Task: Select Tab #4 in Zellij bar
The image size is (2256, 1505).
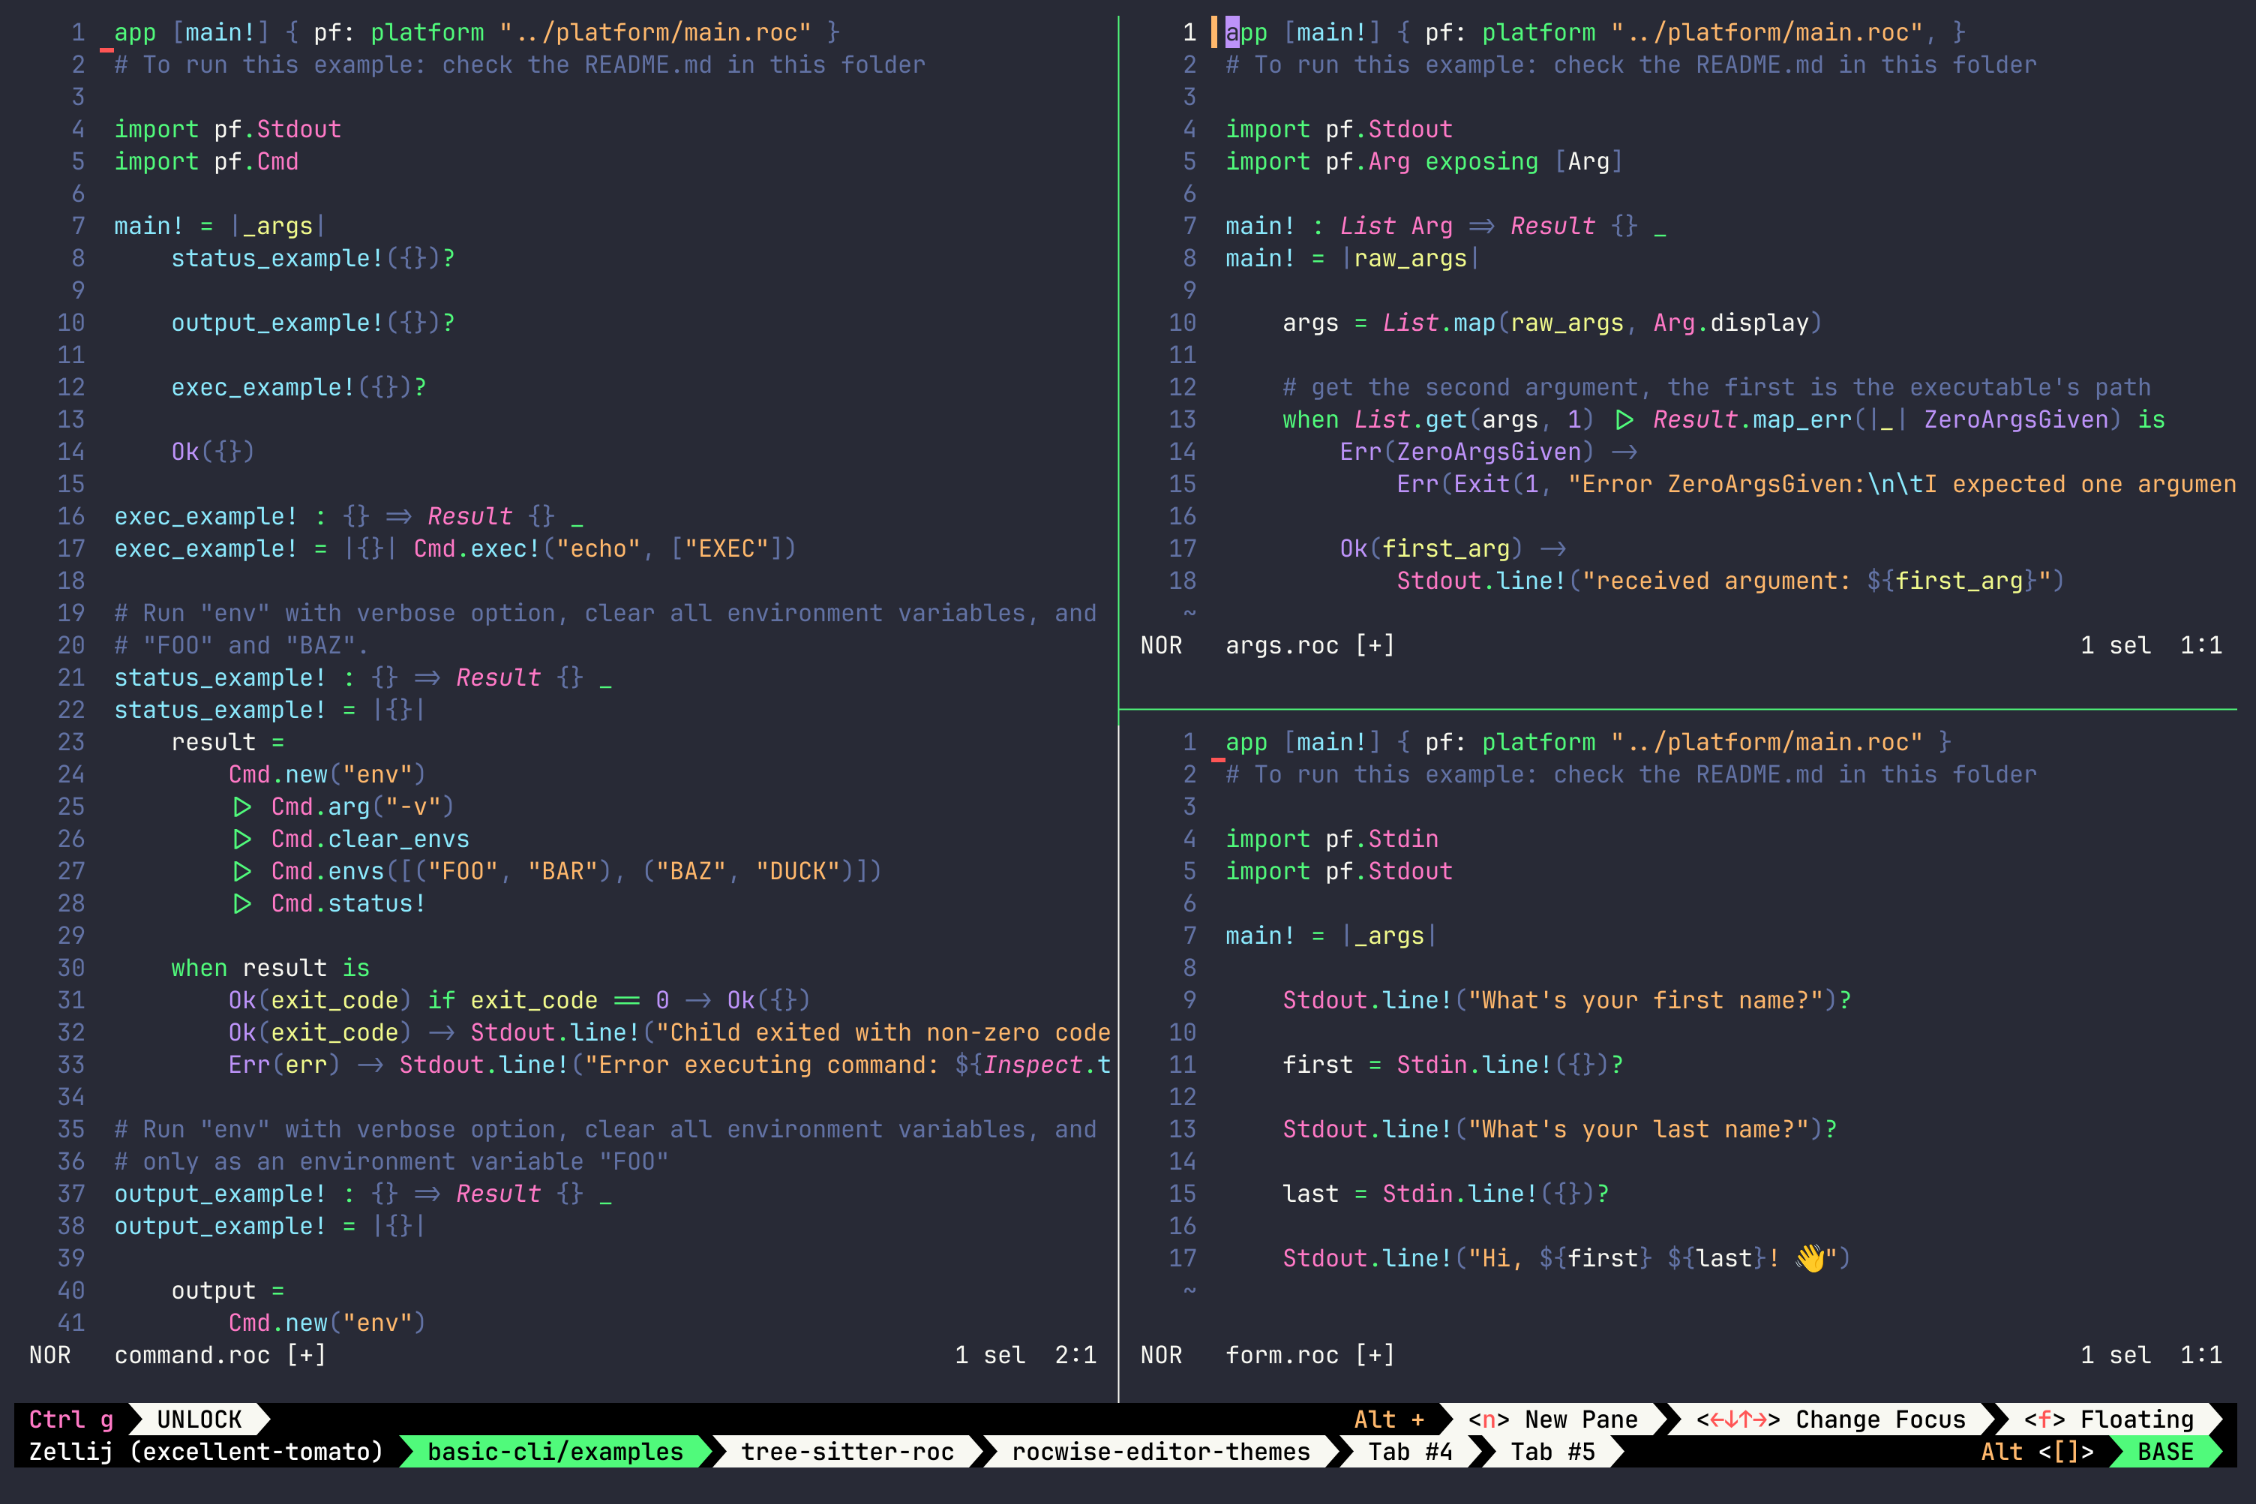Action: click(x=1410, y=1452)
